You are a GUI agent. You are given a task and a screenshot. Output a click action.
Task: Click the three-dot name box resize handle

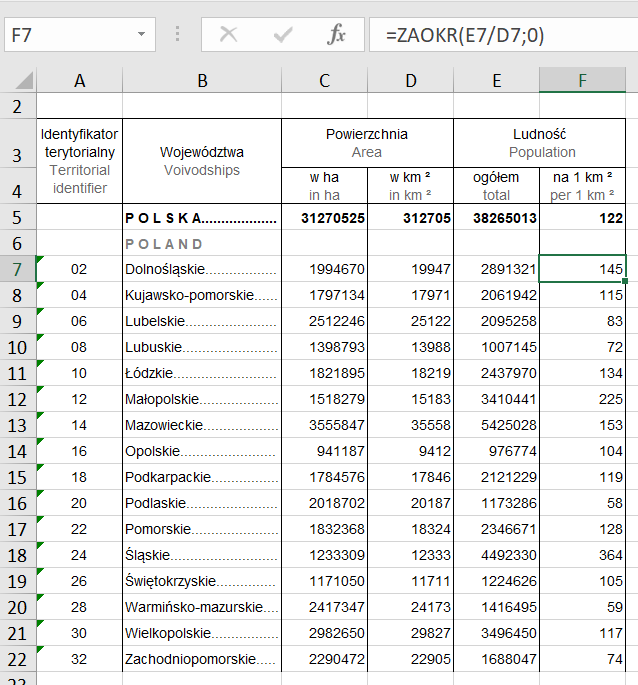tap(178, 35)
